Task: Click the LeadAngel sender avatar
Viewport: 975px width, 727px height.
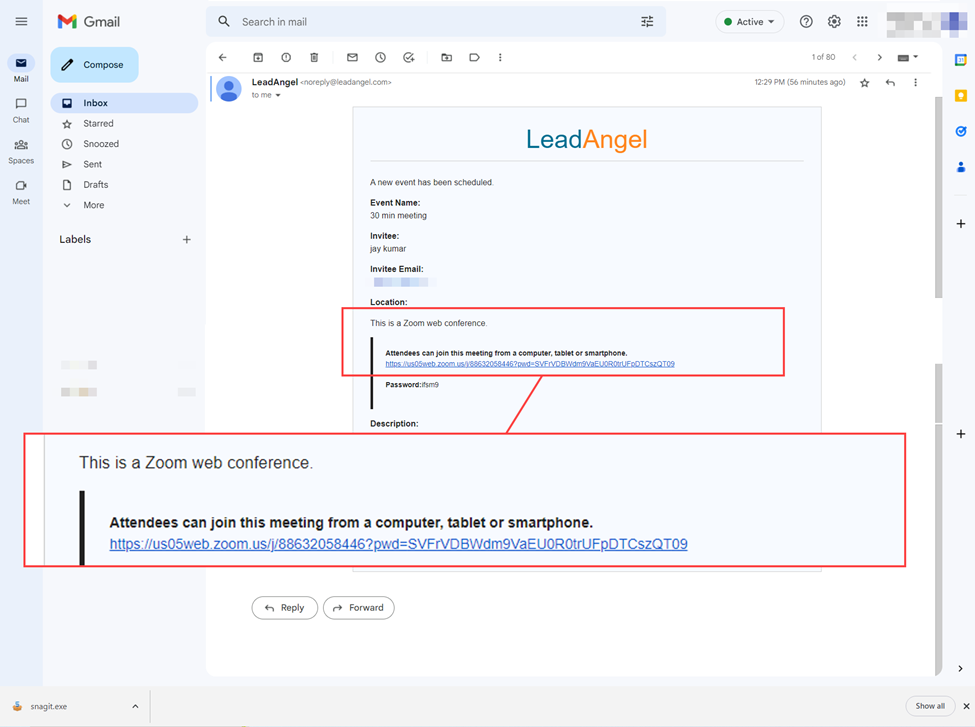Action: [229, 89]
